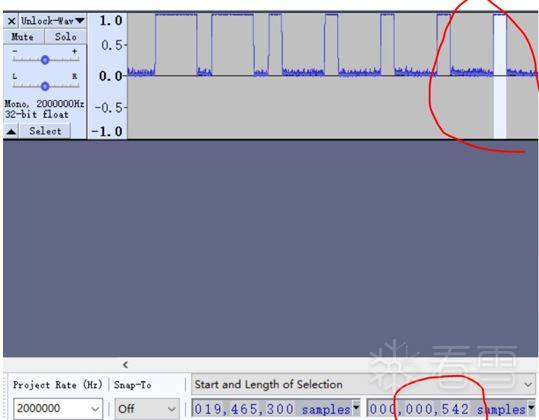The width and height of the screenshot is (539, 420).
Task: Click the track gain slider knob
Action: [x=45, y=60]
